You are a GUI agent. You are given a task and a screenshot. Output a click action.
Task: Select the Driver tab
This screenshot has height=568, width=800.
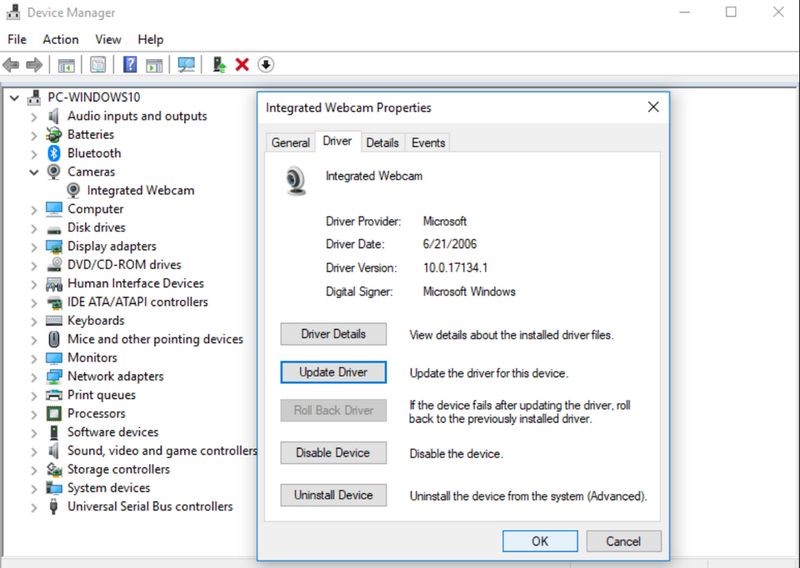(x=337, y=141)
